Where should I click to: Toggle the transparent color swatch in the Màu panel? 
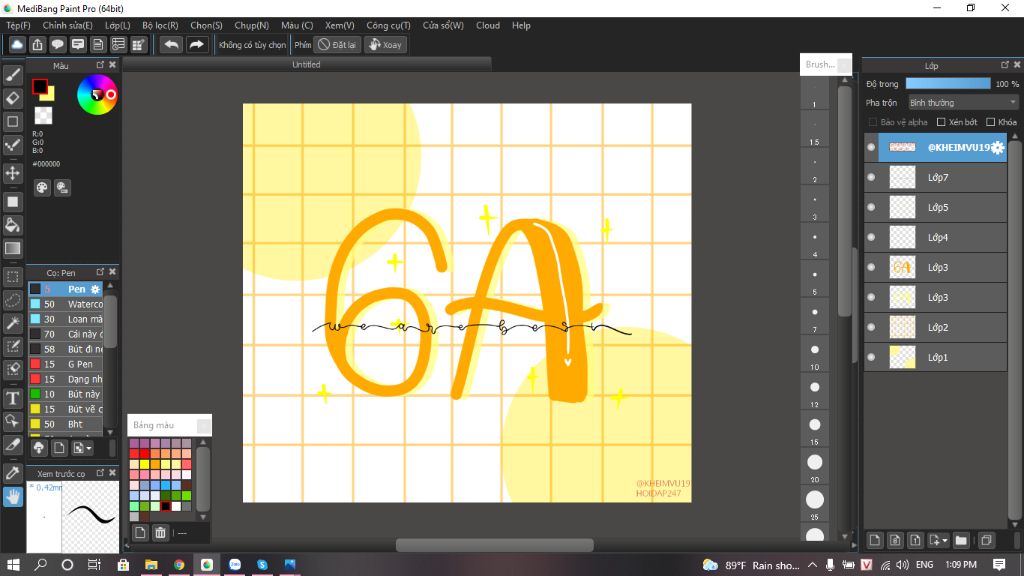coord(43,116)
